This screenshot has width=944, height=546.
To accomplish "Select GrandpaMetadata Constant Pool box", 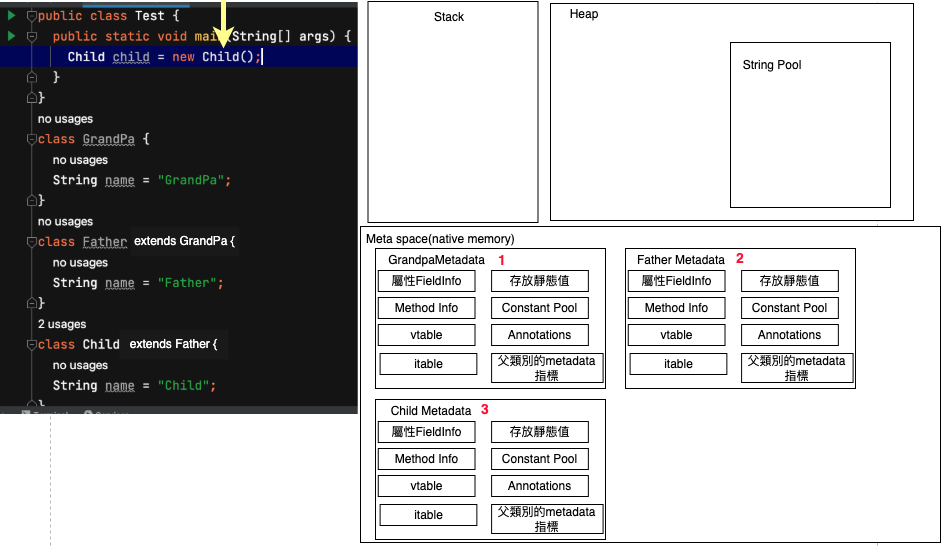I will tap(539, 308).
